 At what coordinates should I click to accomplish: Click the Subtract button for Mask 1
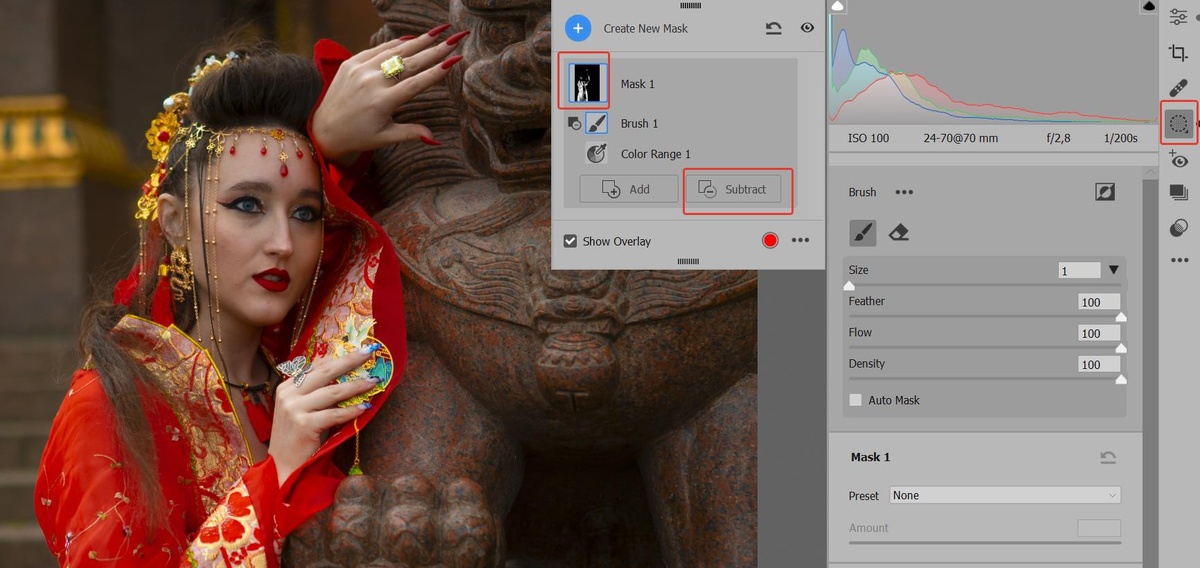(733, 189)
